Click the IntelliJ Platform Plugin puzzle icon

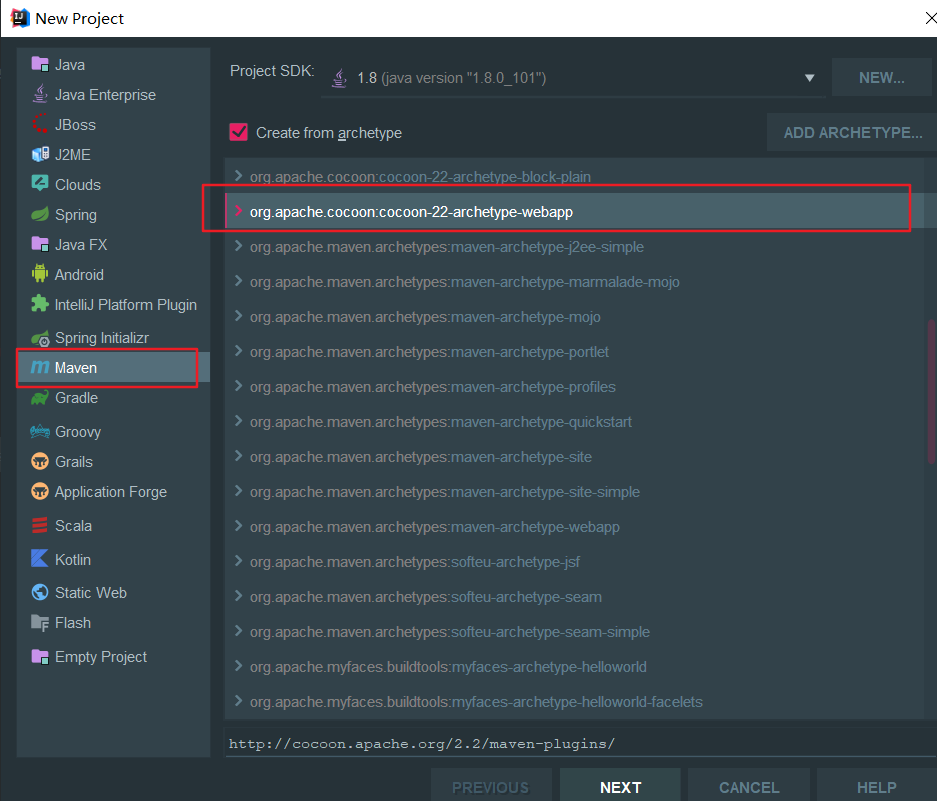click(40, 304)
